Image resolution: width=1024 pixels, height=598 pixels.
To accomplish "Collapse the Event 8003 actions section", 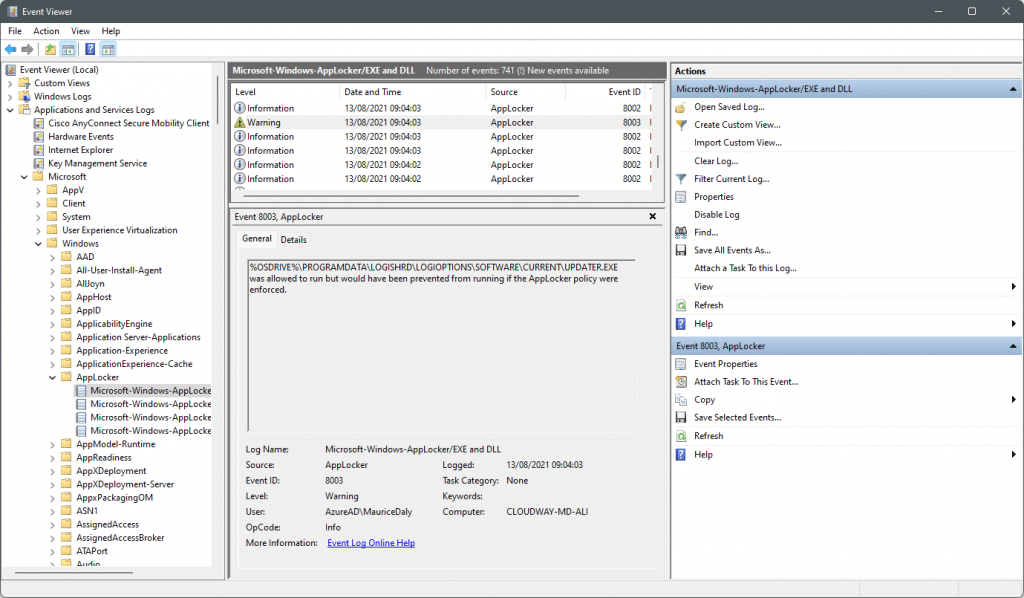I will (1013, 346).
